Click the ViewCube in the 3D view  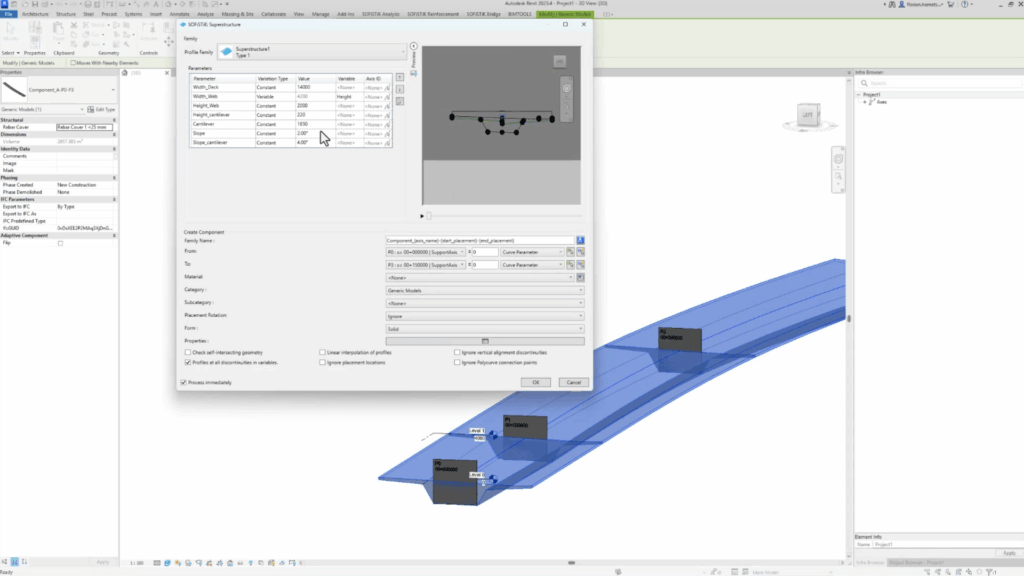pos(807,116)
